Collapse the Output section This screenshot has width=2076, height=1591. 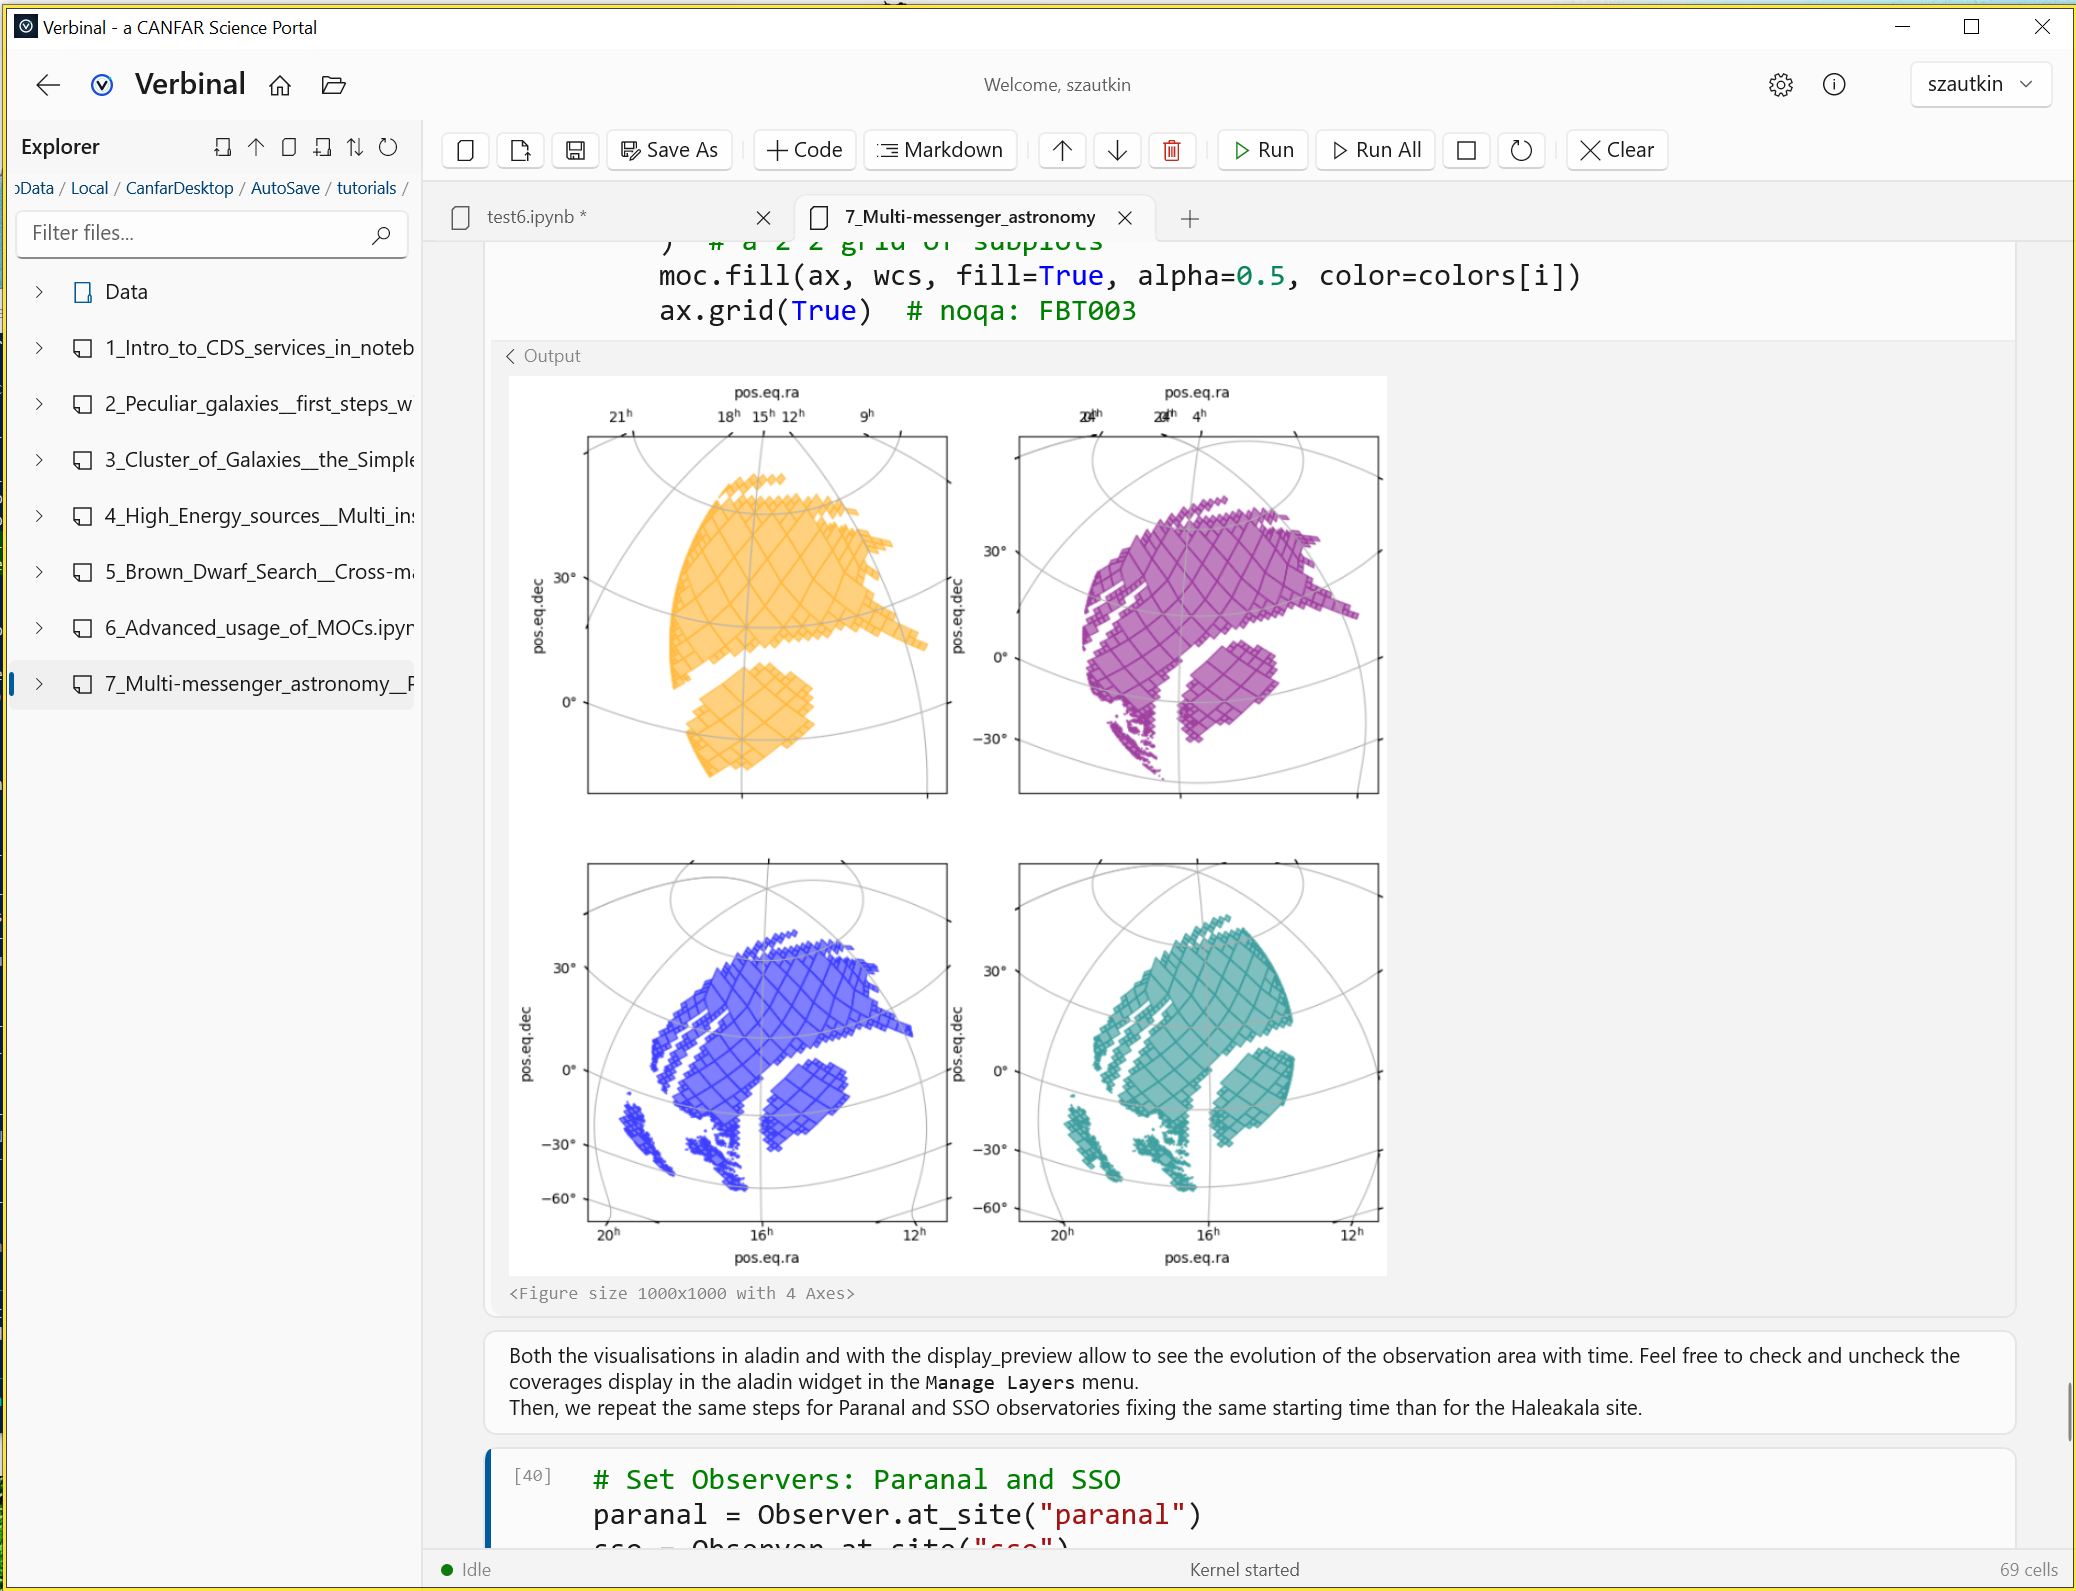click(543, 356)
